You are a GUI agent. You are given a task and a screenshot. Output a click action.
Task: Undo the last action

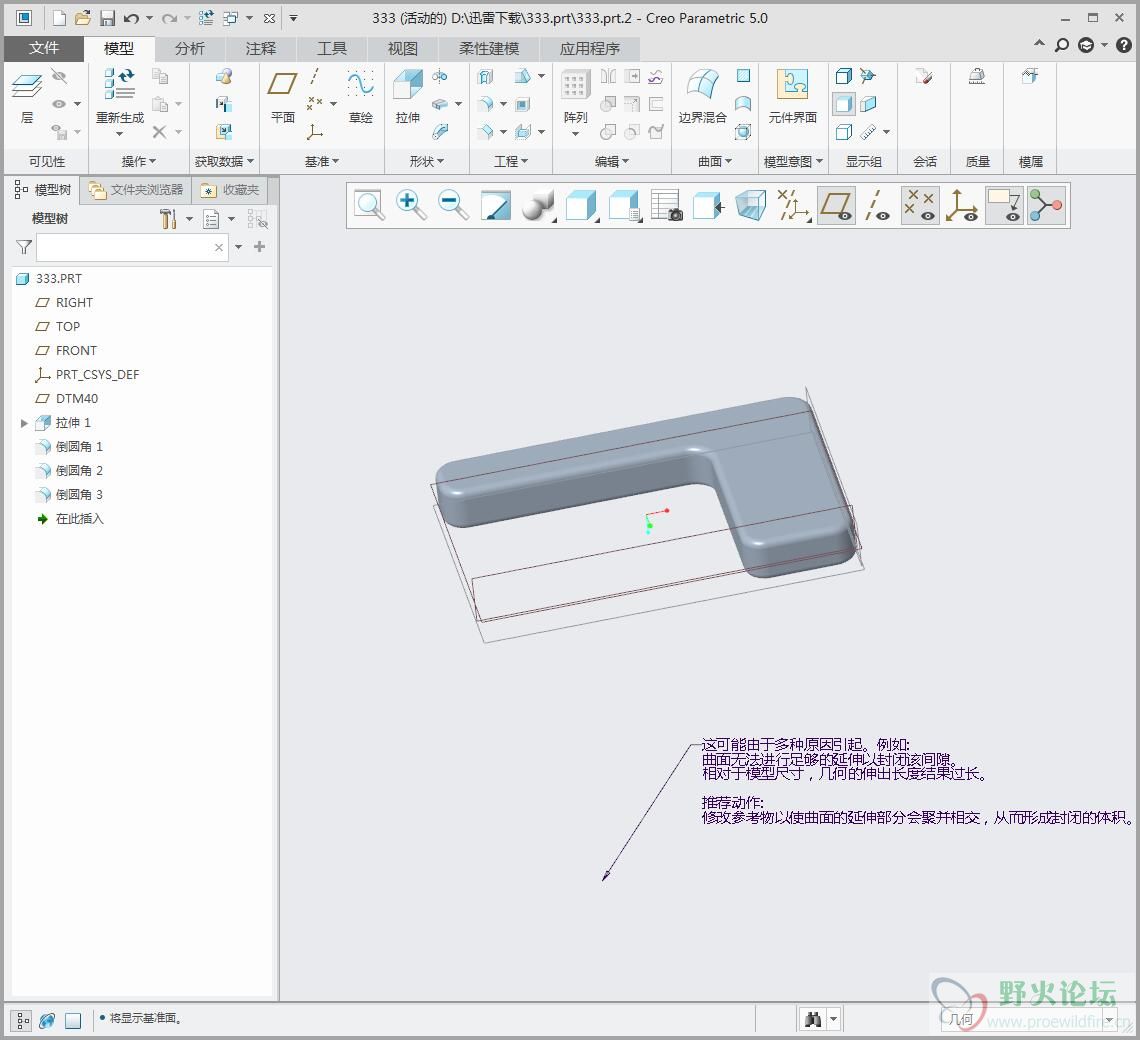click(131, 18)
